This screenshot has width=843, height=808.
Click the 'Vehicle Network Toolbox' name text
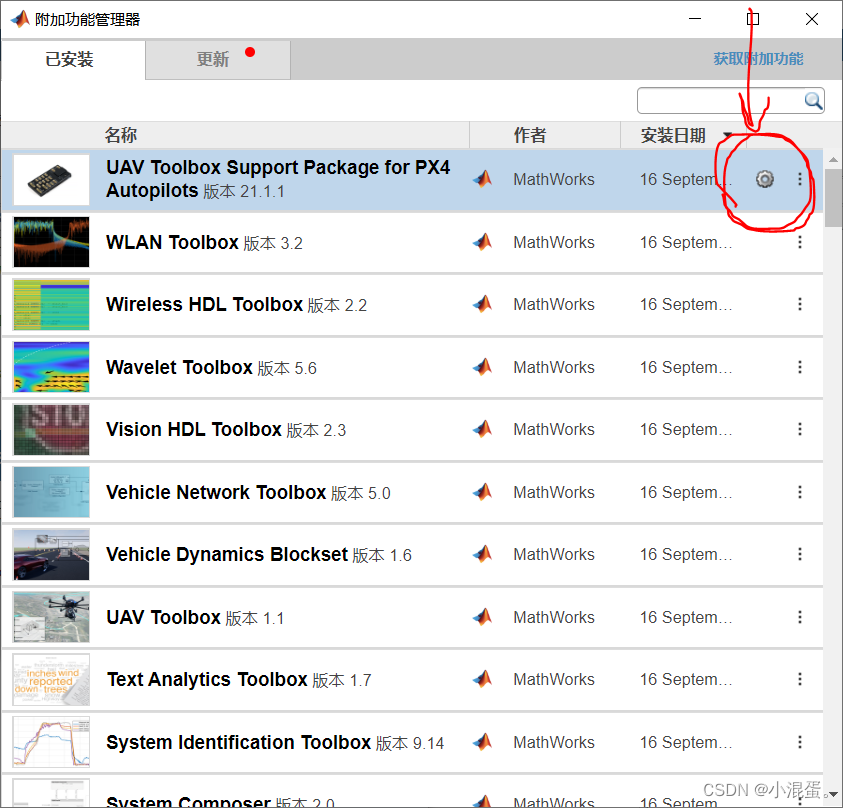[x=216, y=492]
